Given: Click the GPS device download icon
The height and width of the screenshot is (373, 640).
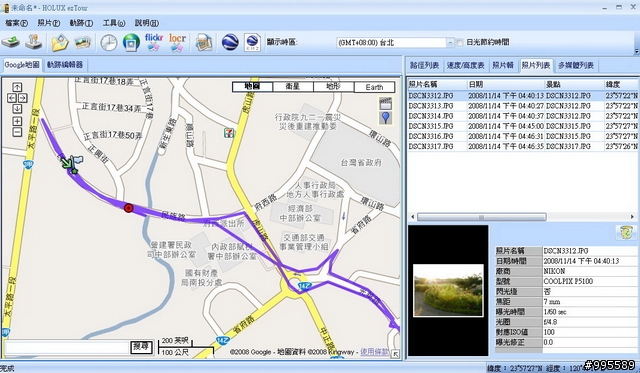Looking at the screenshot, I should coord(10,42).
